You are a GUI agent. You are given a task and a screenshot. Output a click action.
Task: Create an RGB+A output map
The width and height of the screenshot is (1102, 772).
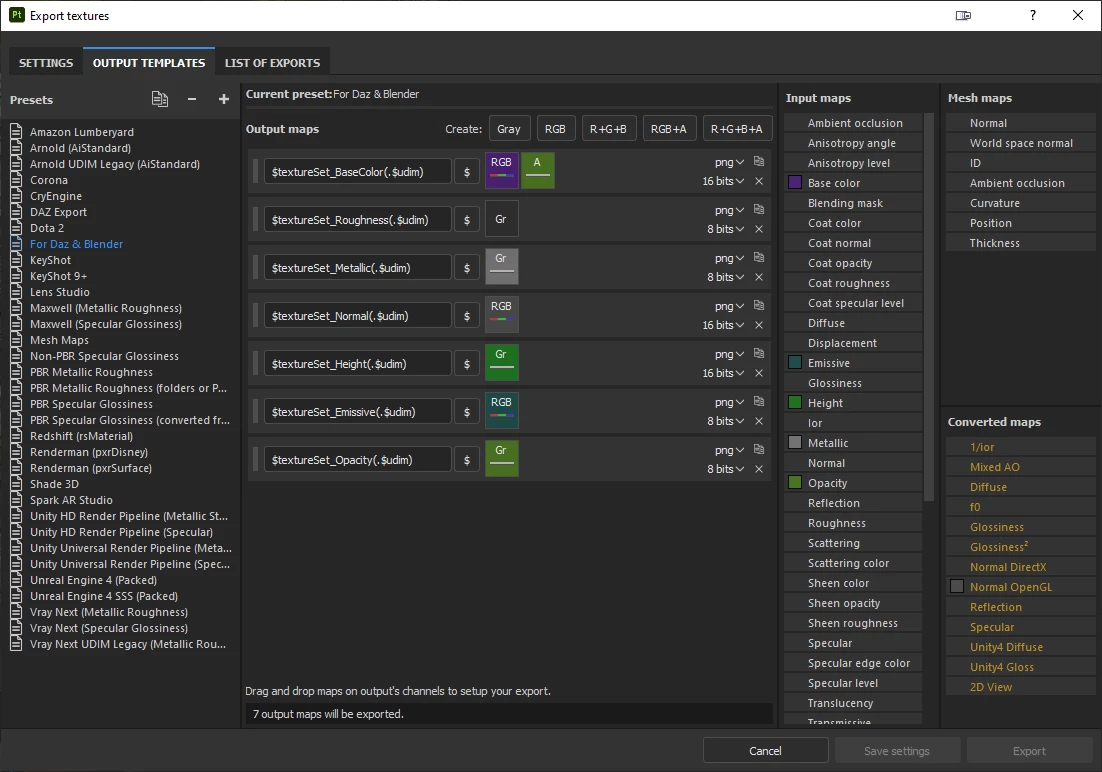pos(668,129)
